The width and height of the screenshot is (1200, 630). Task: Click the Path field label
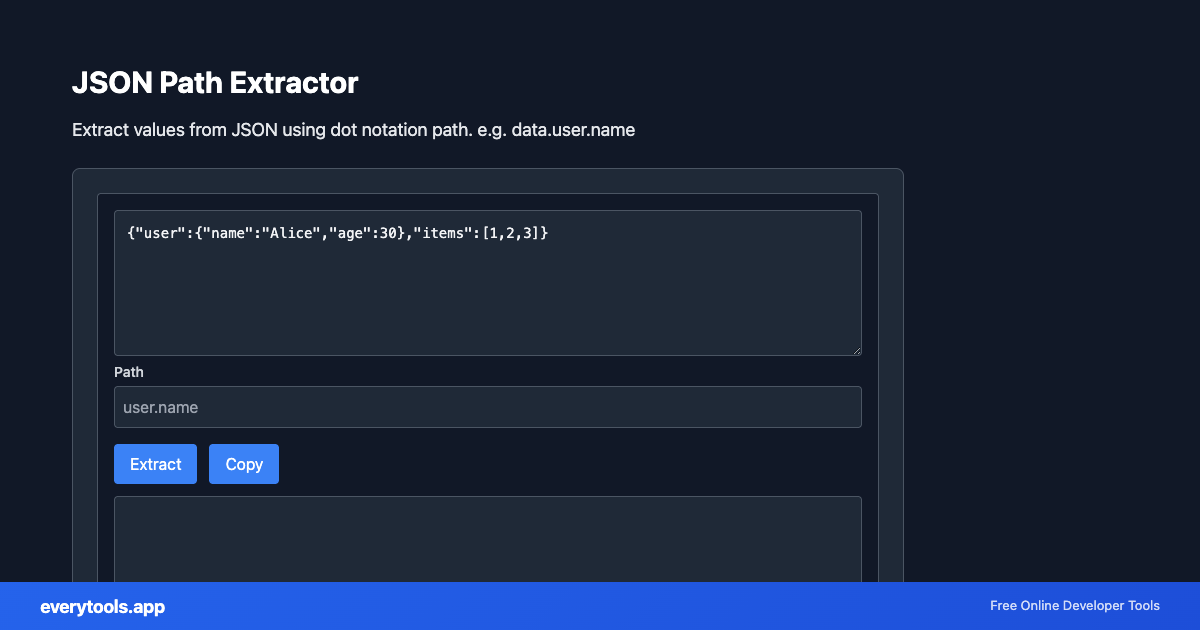(x=129, y=372)
